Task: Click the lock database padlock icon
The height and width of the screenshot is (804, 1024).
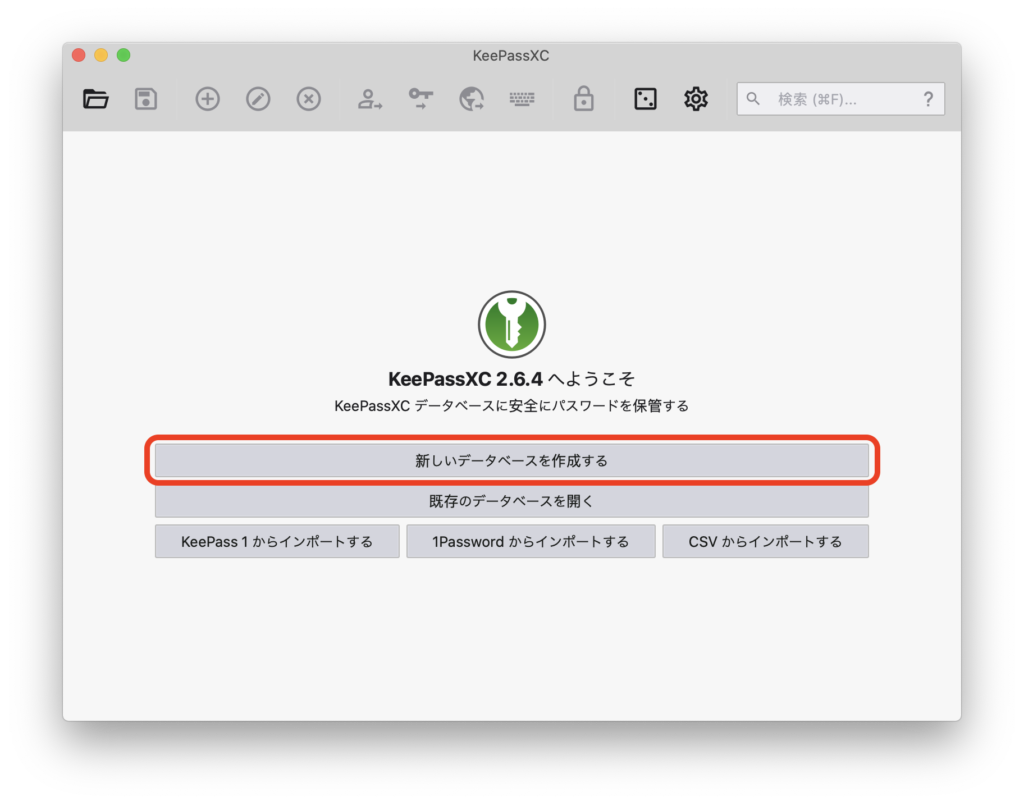Action: tap(583, 99)
